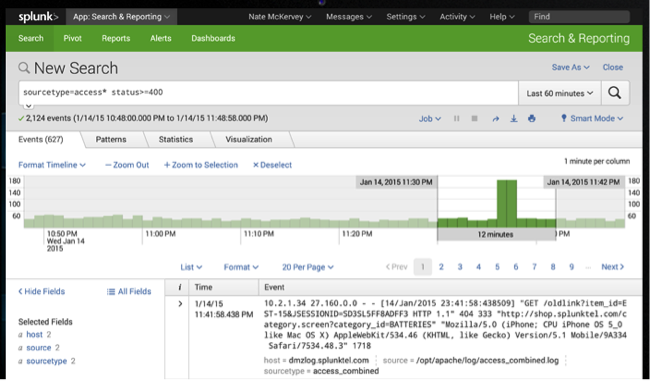Go to results page 7
The height and width of the screenshot is (382, 650).
pos(534,267)
